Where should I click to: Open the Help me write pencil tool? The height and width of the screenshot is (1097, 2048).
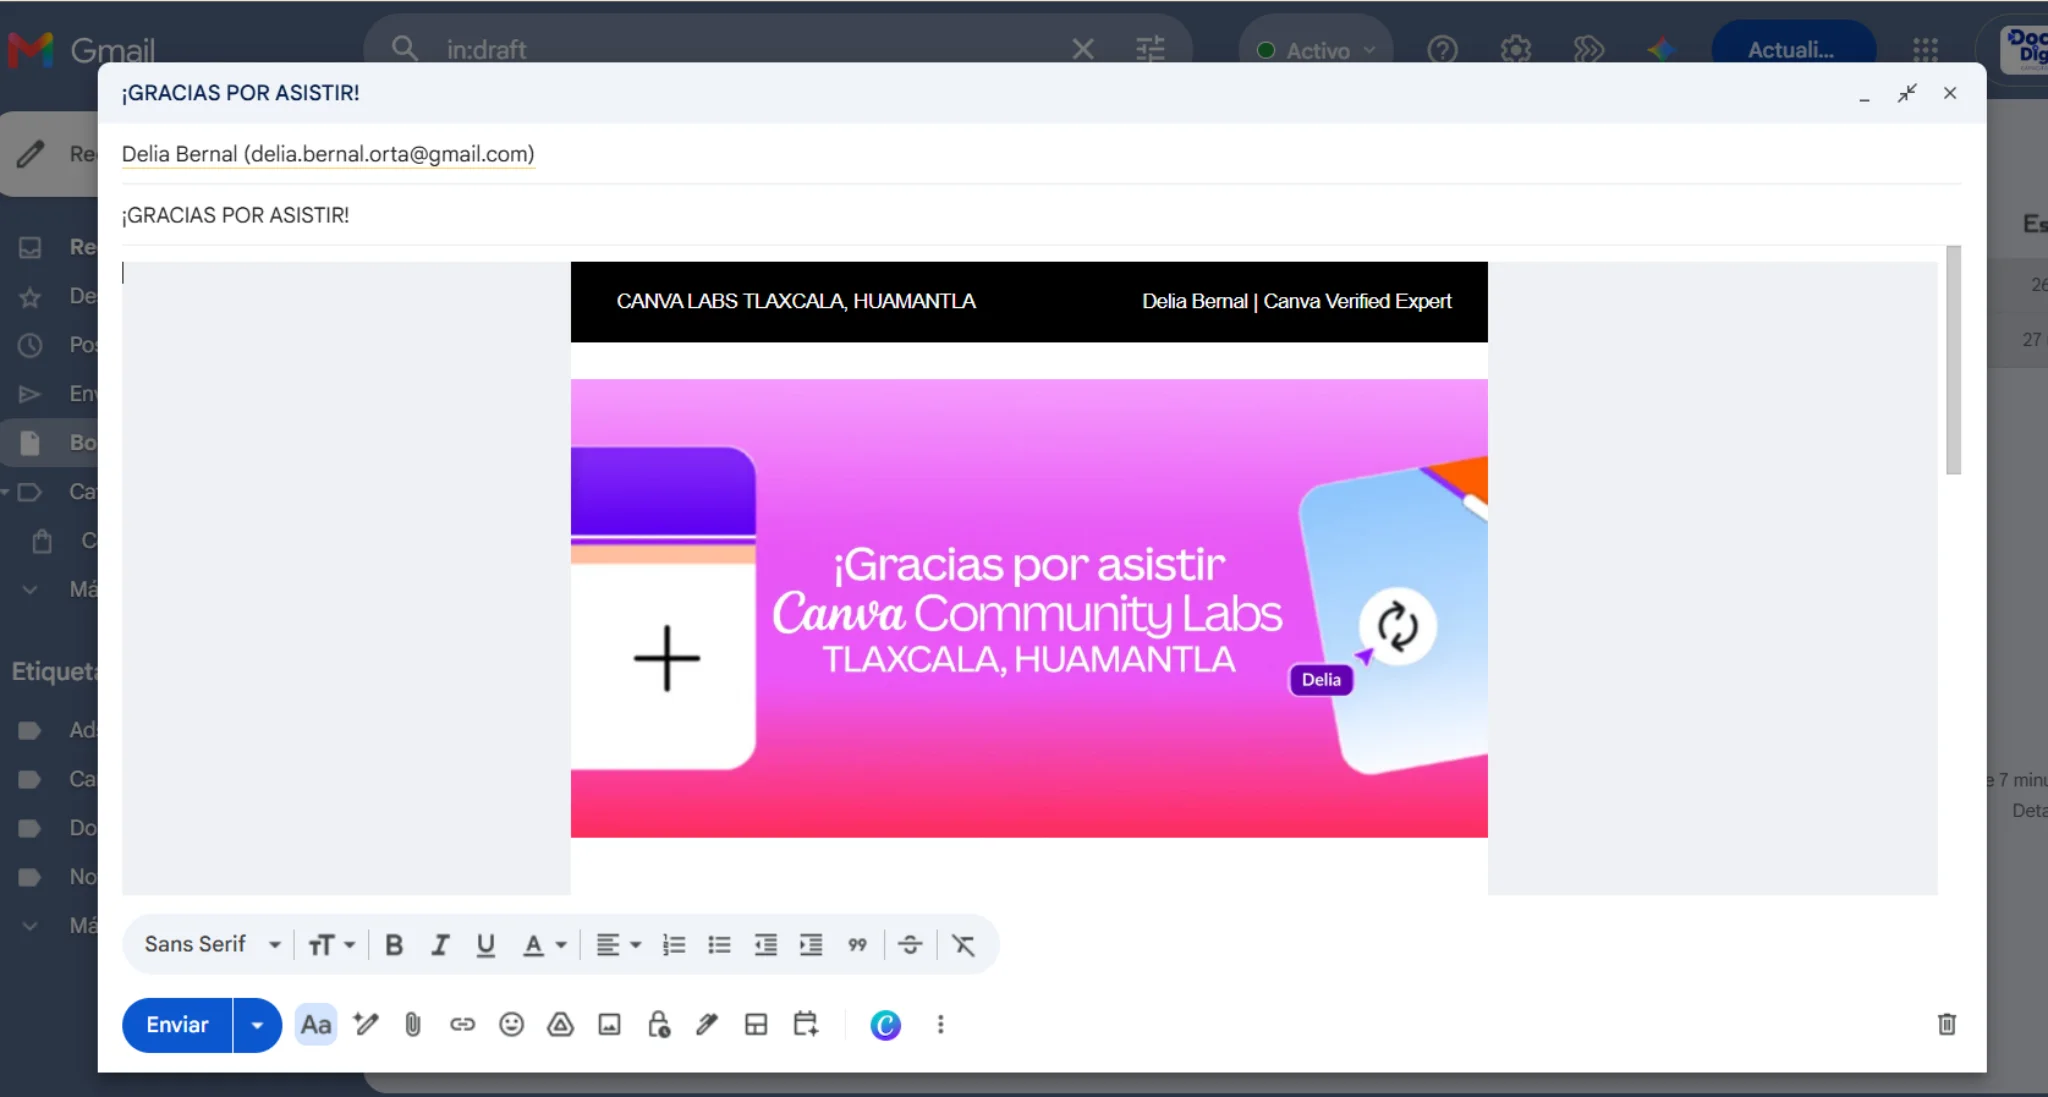[365, 1025]
